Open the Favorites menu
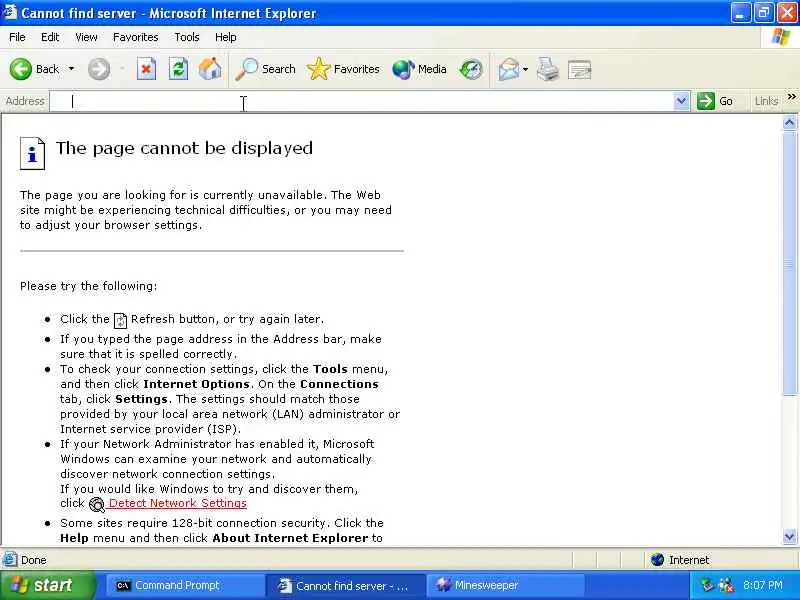This screenshot has width=800, height=600. pos(136,37)
